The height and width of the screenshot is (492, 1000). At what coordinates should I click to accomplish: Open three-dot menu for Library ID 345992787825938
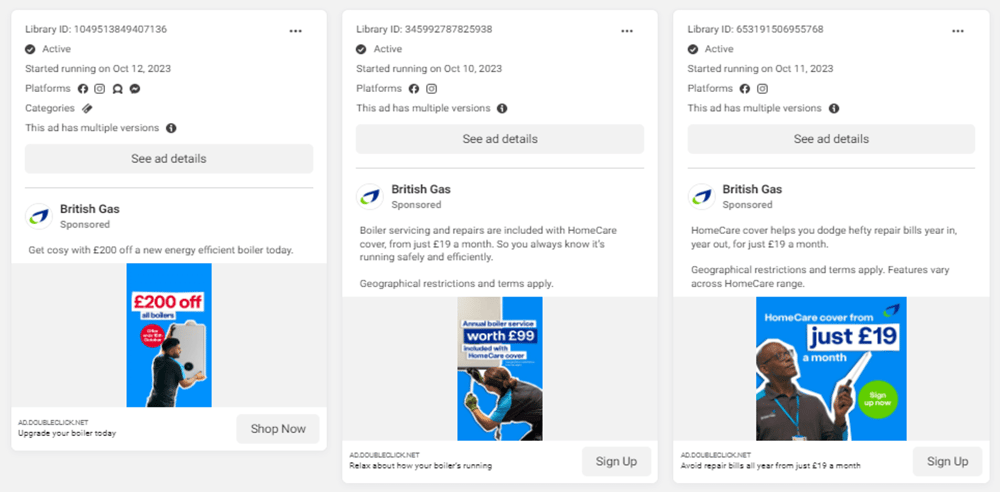(627, 31)
